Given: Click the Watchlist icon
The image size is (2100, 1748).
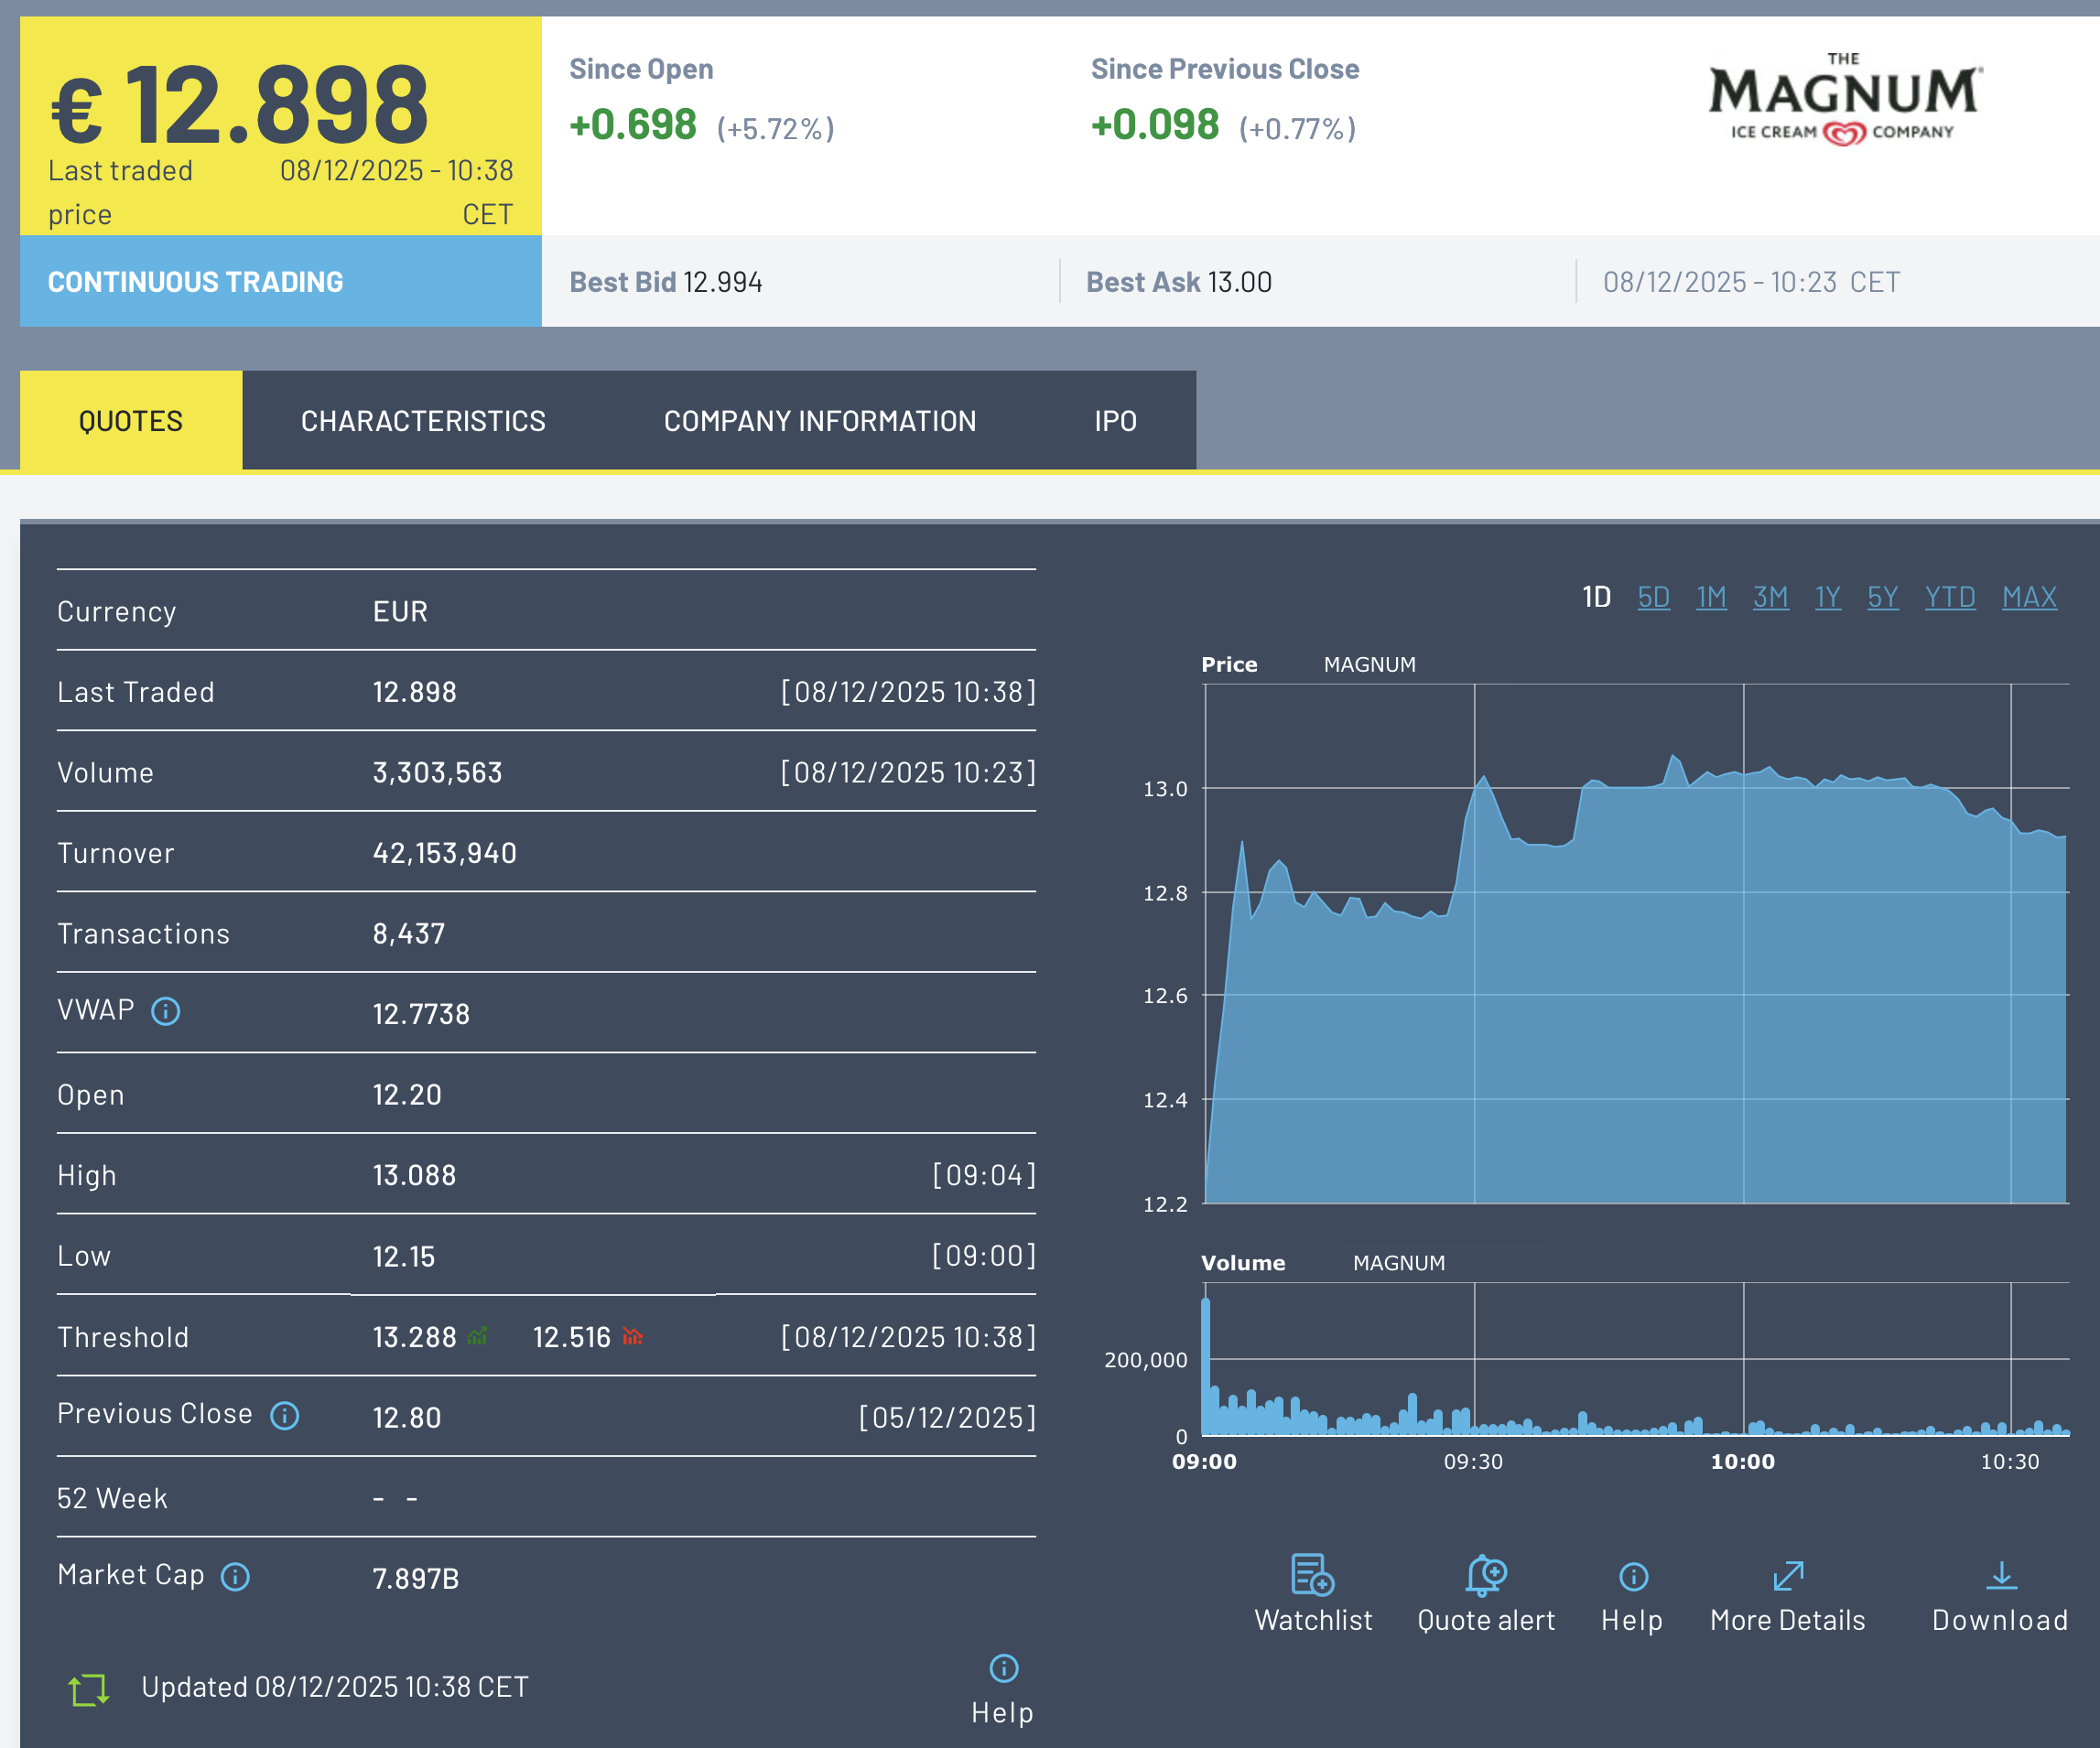Looking at the screenshot, I should [x=1312, y=1575].
